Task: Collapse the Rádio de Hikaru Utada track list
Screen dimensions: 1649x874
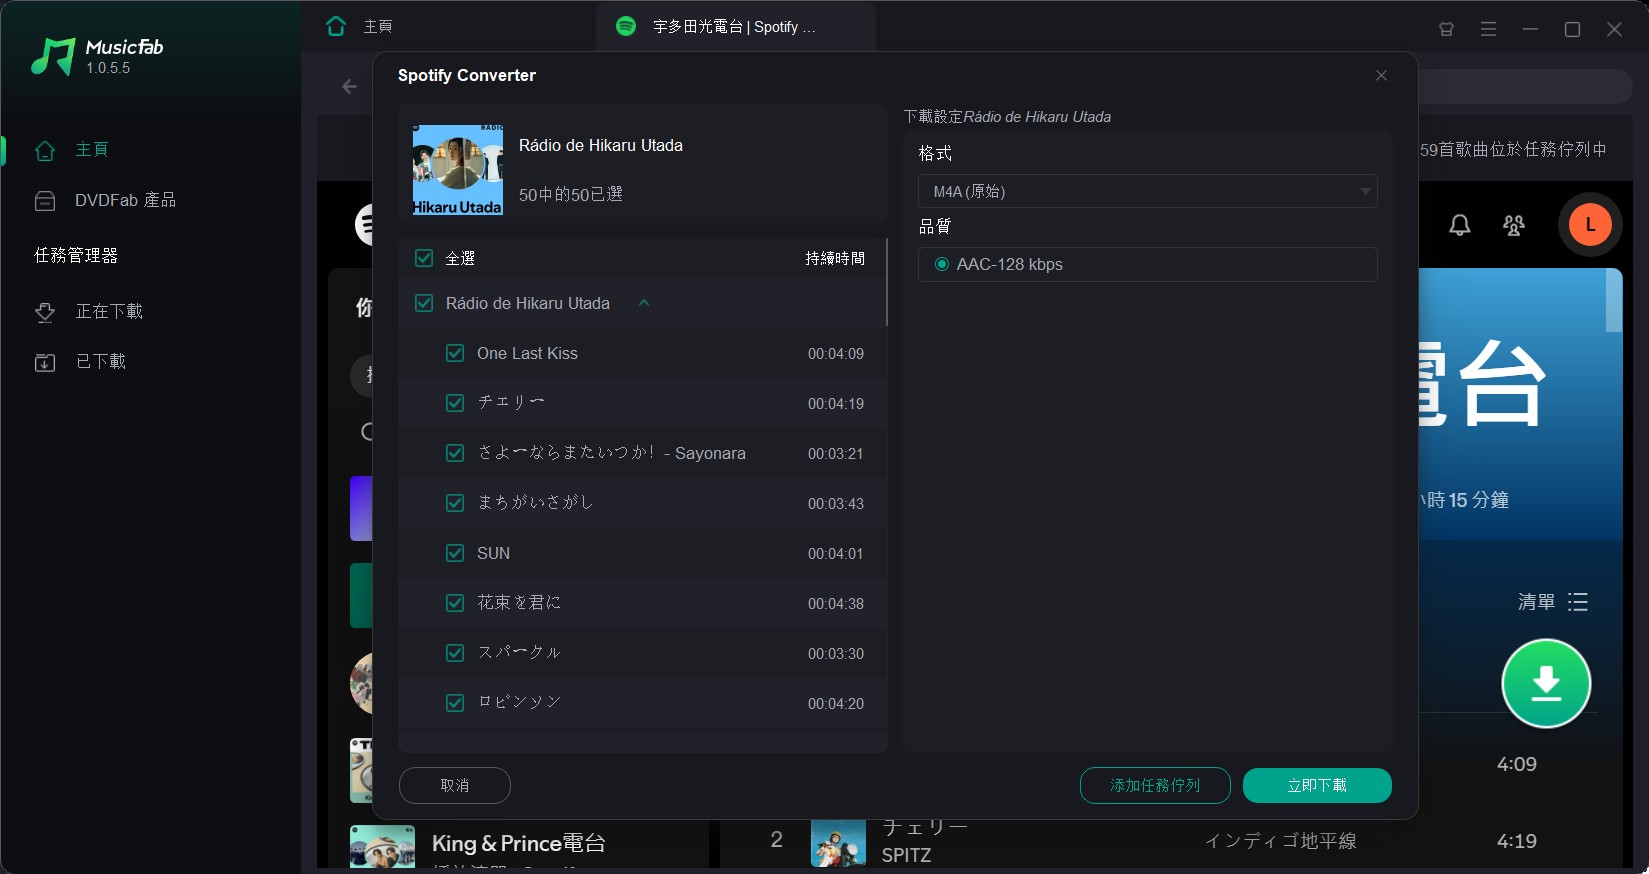Action: coord(644,302)
